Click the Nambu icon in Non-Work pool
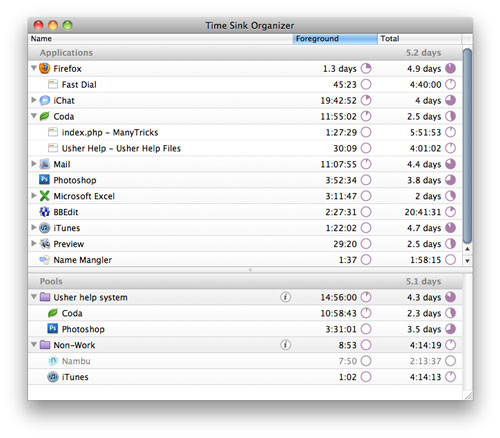Viewport: 500px width, 438px height. [x=53, y=361]
